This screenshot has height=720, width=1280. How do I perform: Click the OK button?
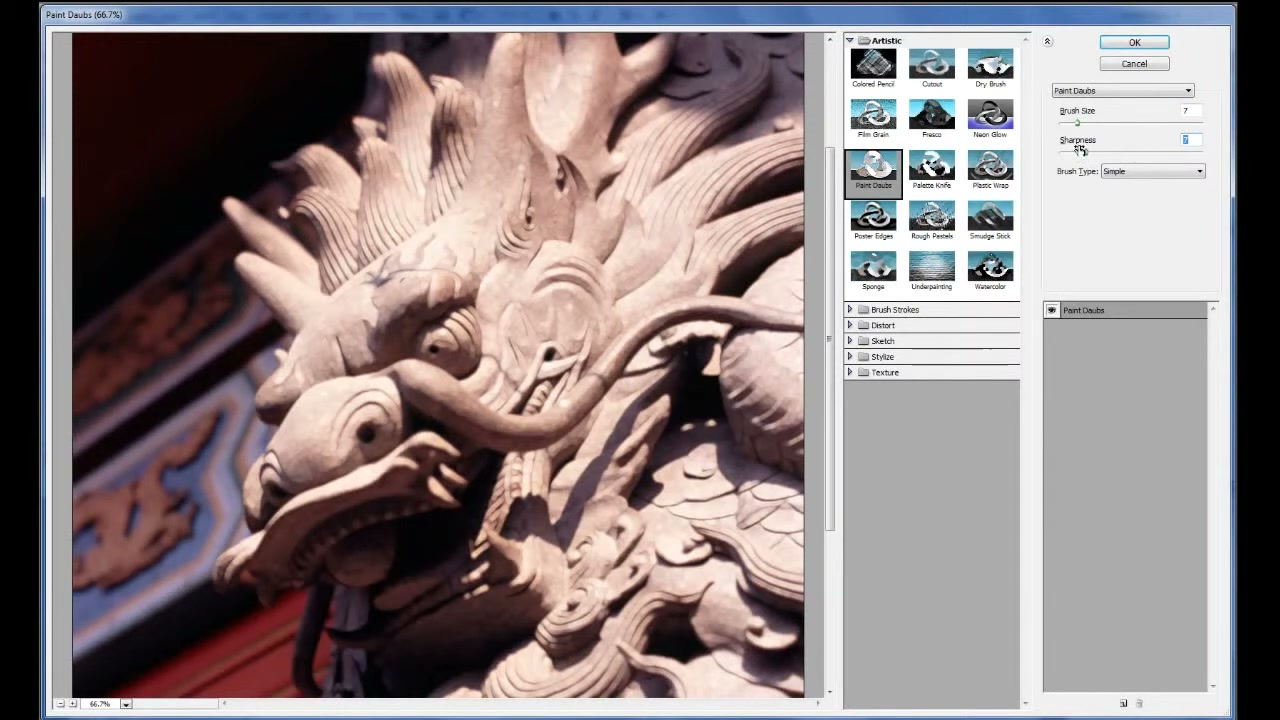[1134, 43]
